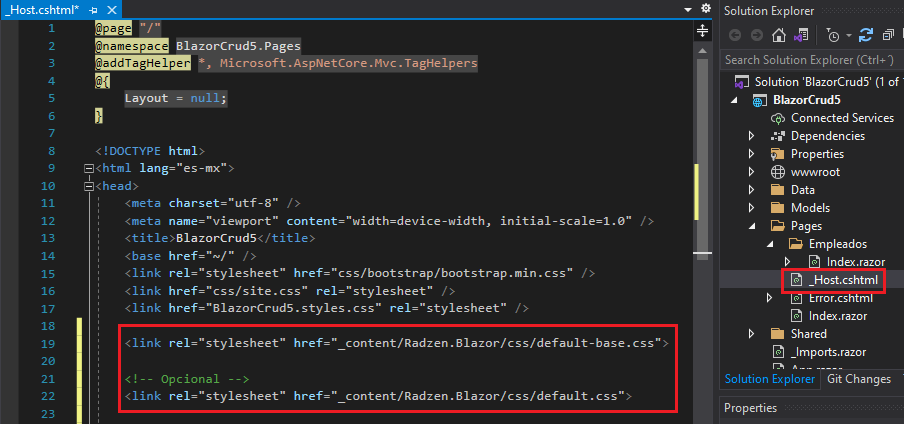Image resolution: width=904 pixels, height=424 pixels.
Task: Open editor window settings gear
Action: [x=705, y=8]
